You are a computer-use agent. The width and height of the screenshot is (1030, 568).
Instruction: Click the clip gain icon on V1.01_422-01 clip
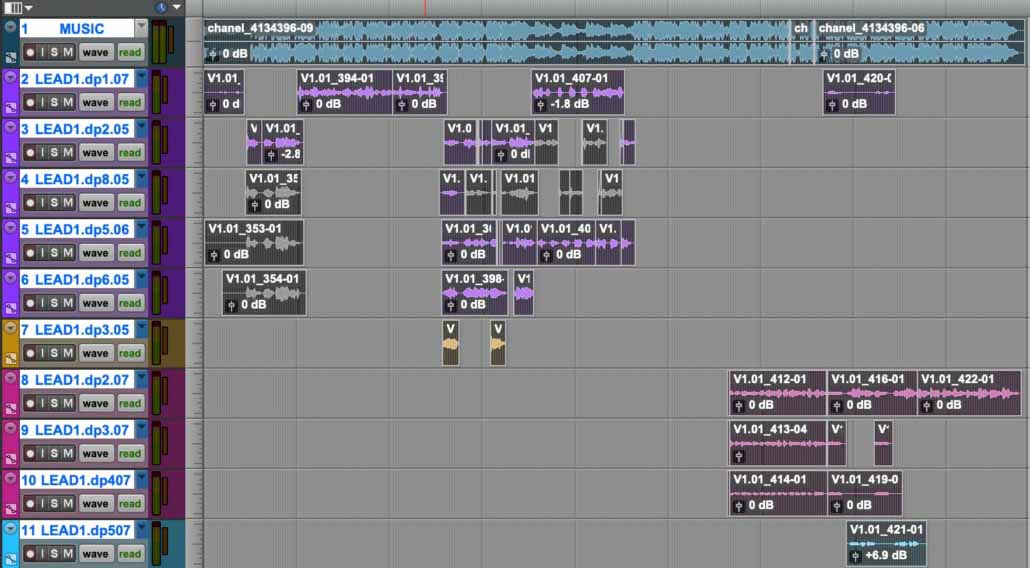(927, 405)
